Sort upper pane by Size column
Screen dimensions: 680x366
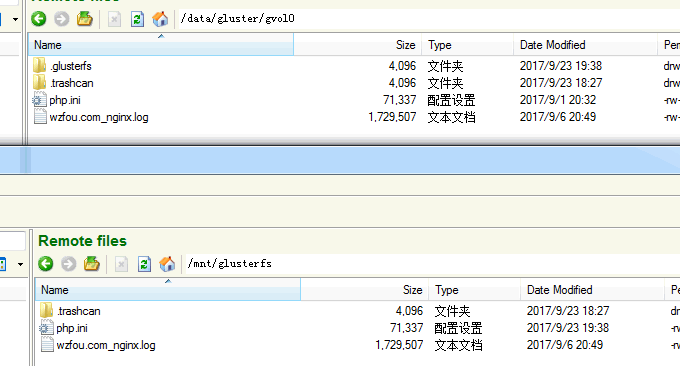click(x=357, y=45)
